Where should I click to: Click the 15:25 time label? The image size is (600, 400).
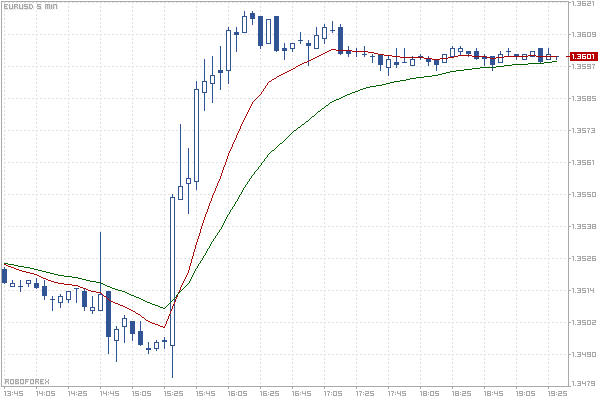coord(173,393)
